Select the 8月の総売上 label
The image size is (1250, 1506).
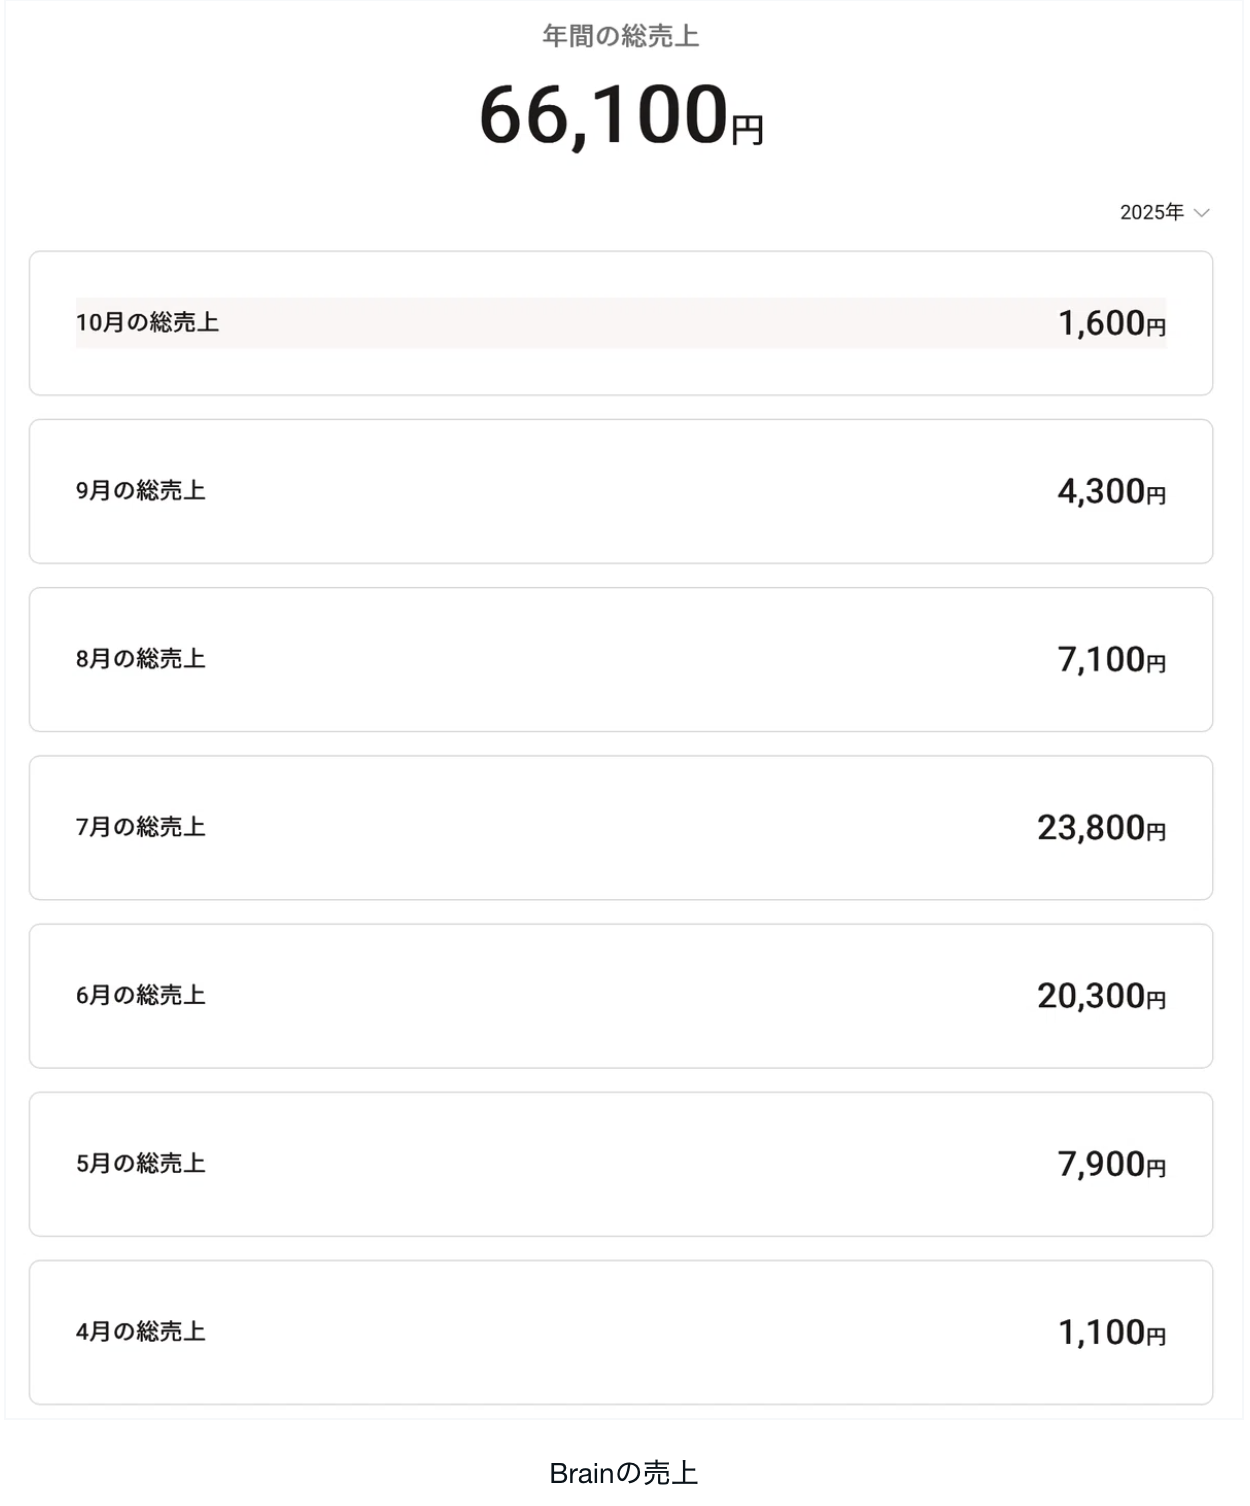(x=141, y=659)
